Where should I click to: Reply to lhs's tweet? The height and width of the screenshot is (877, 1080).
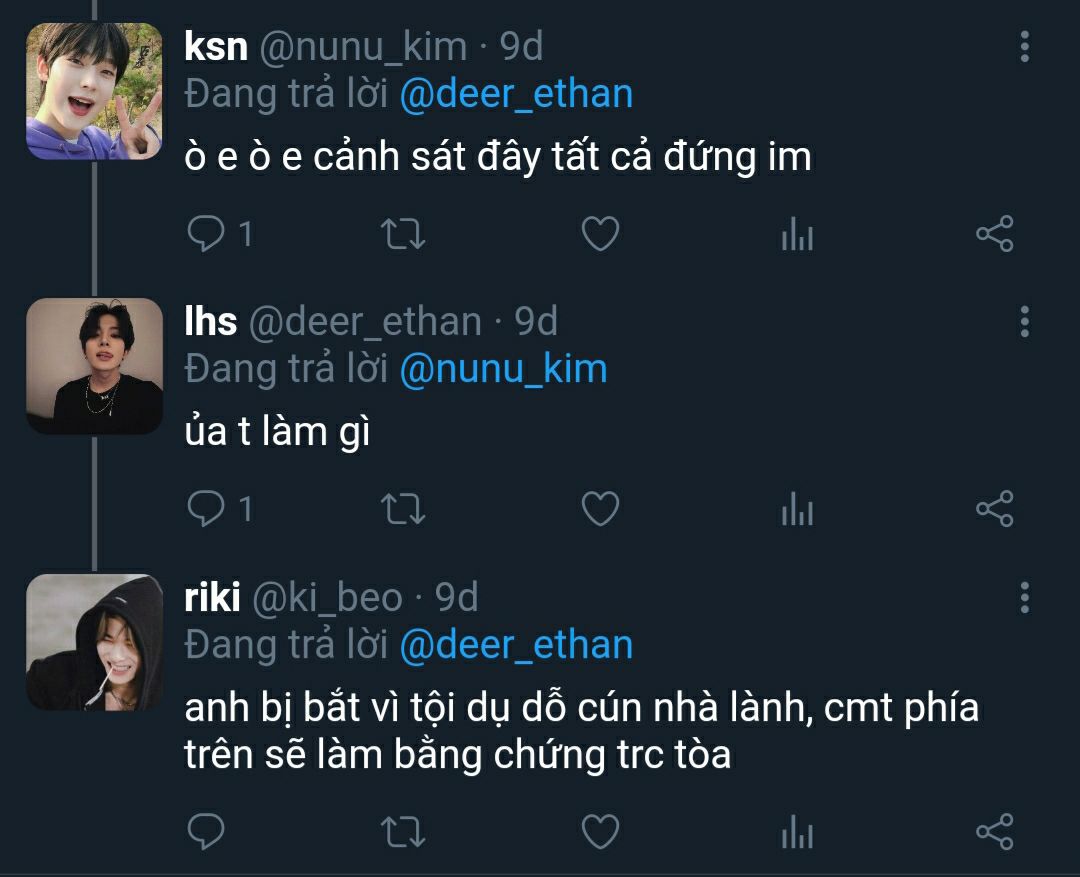click(x=207, y=509)
